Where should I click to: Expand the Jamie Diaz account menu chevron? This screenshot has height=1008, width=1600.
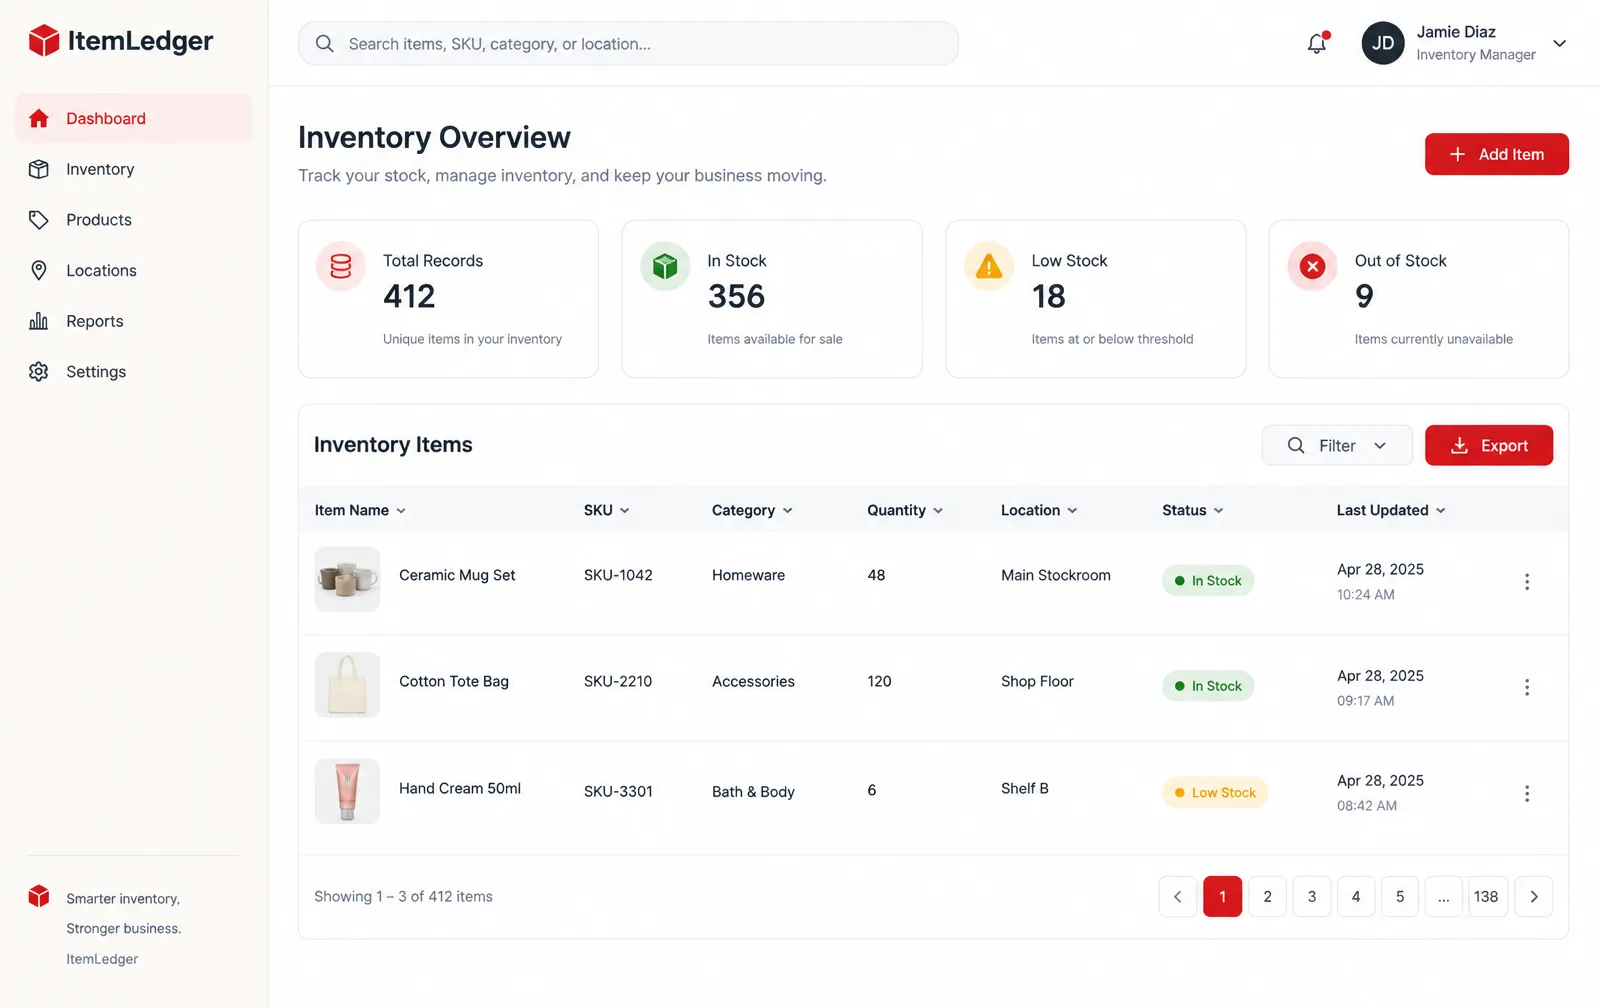pos(1559,43)
